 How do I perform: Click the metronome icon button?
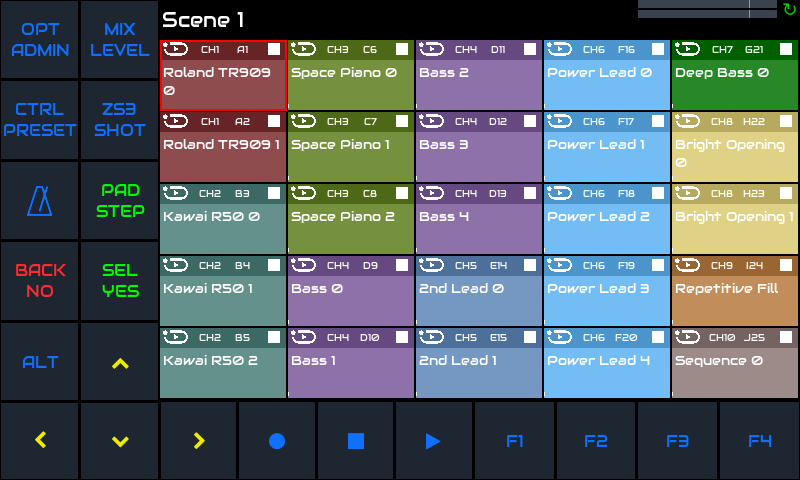40,200
